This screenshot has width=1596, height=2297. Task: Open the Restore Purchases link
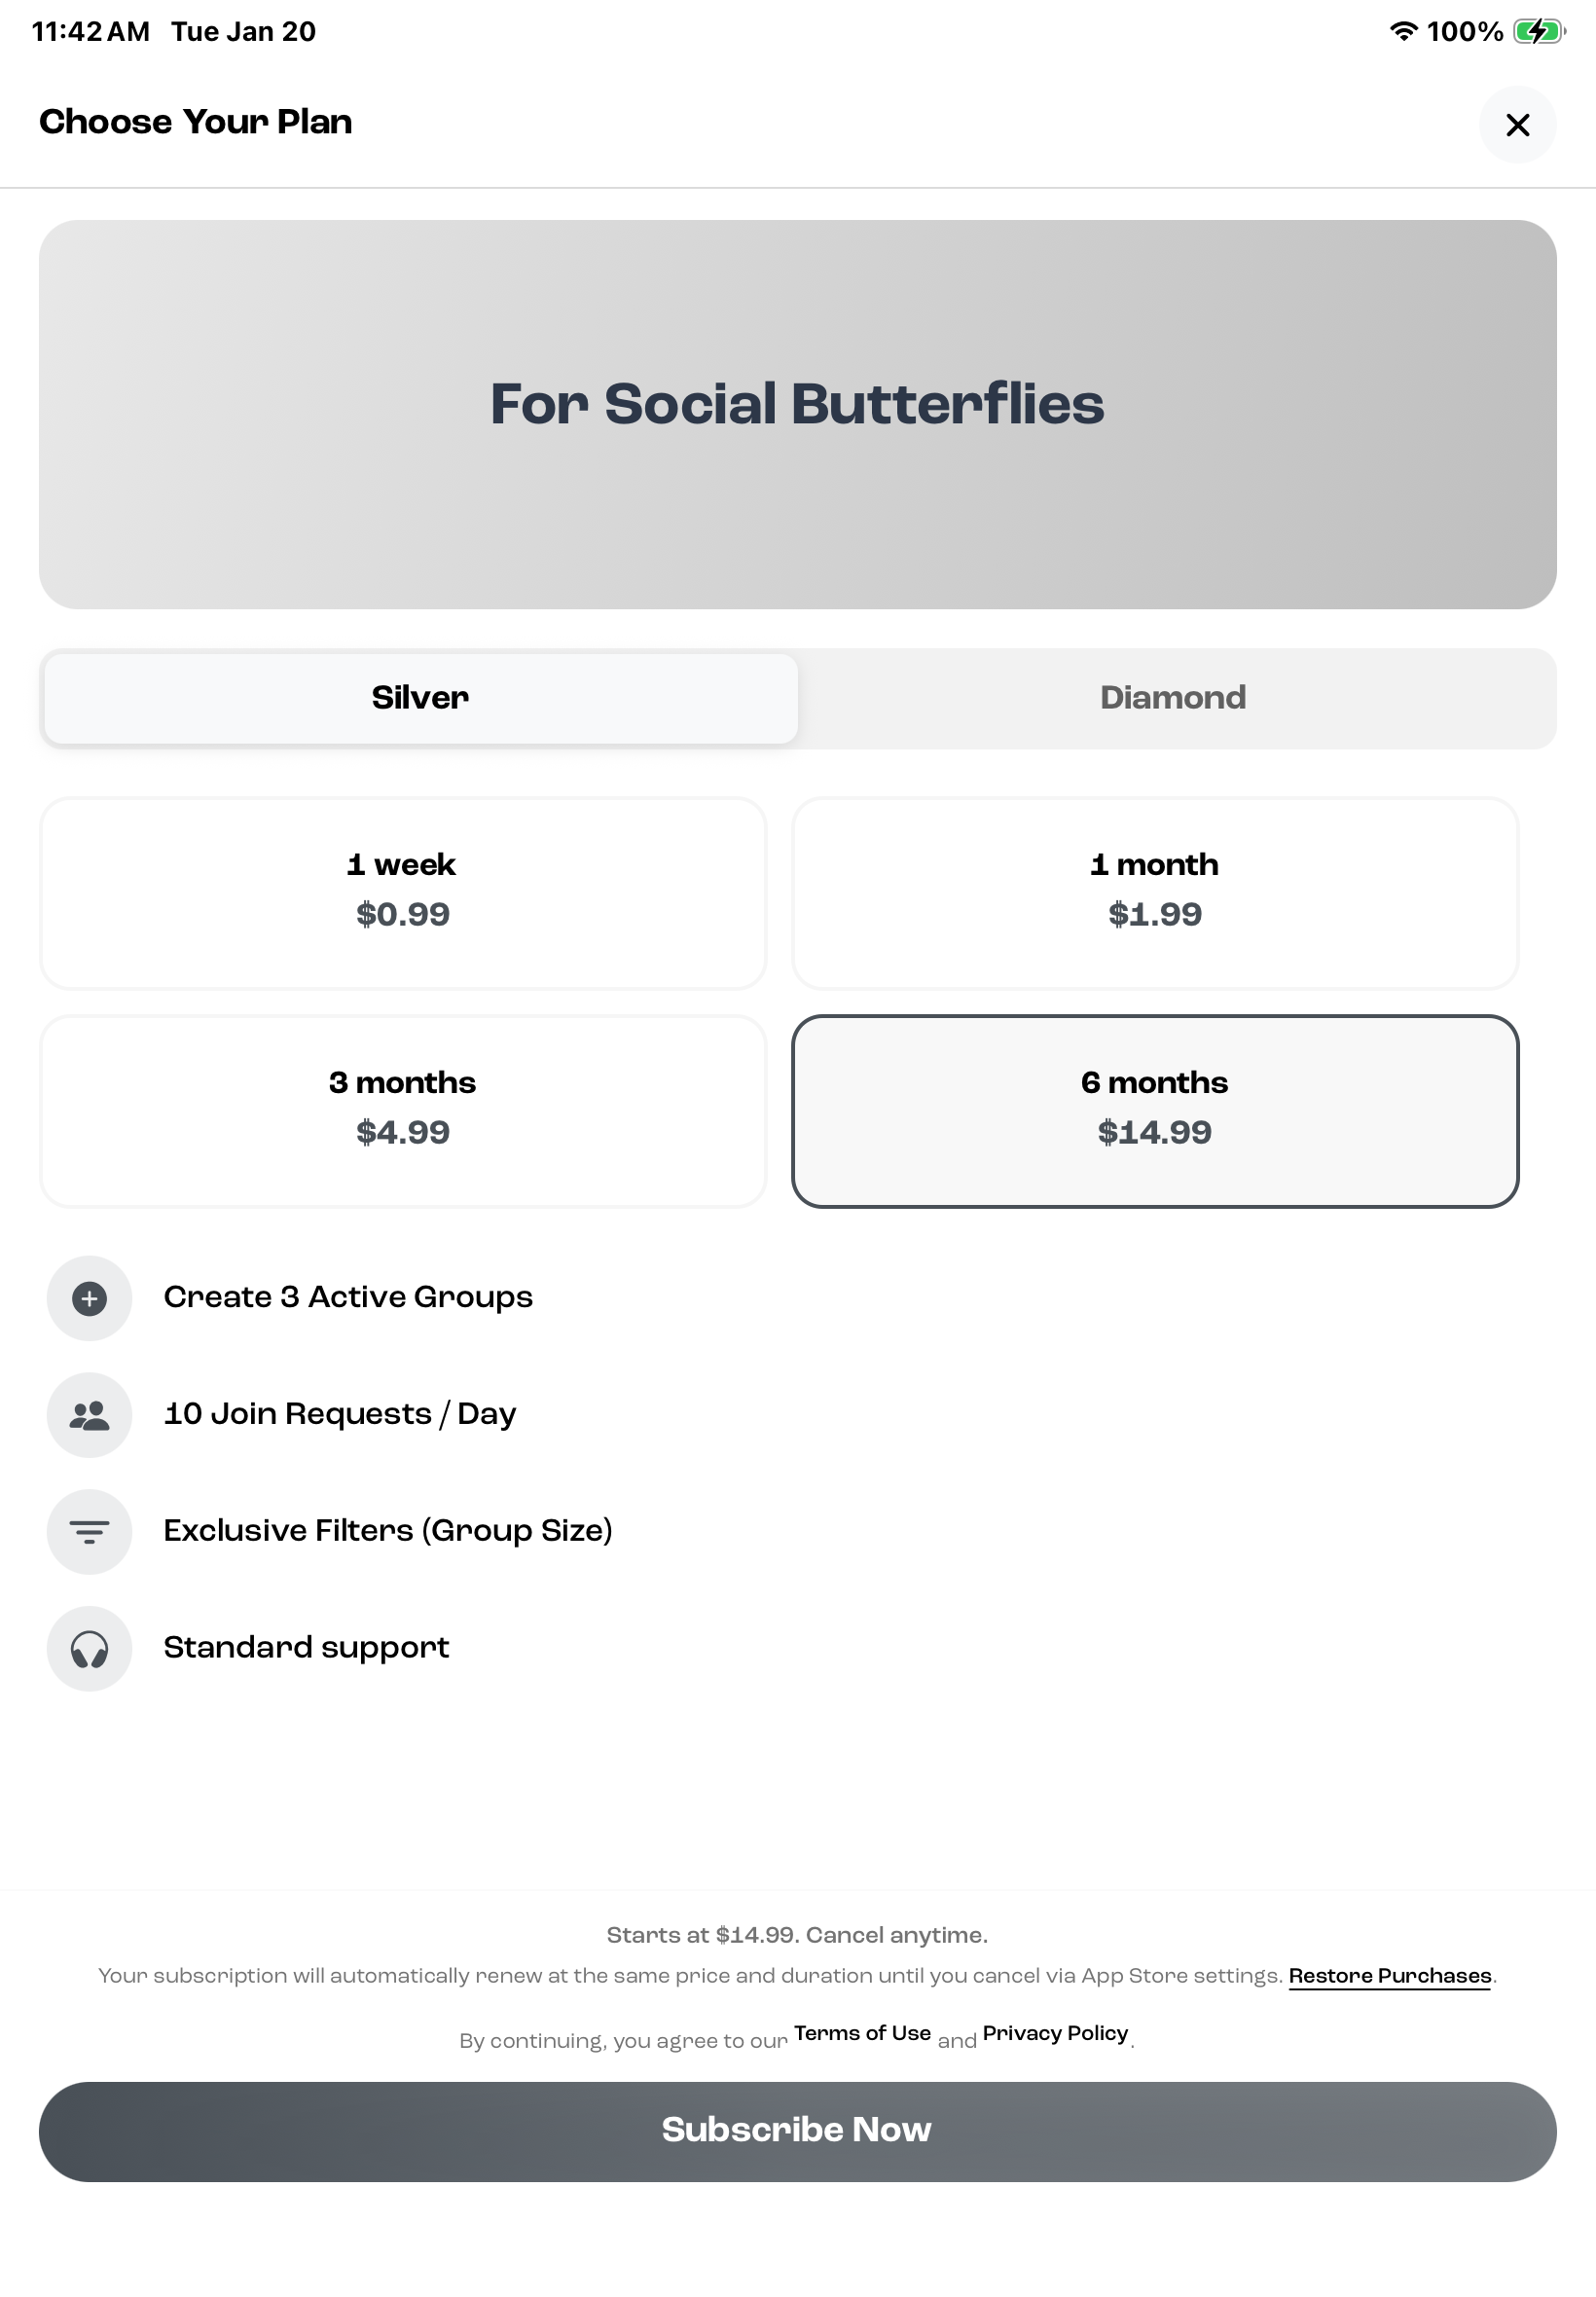tap(1389, 1976)
